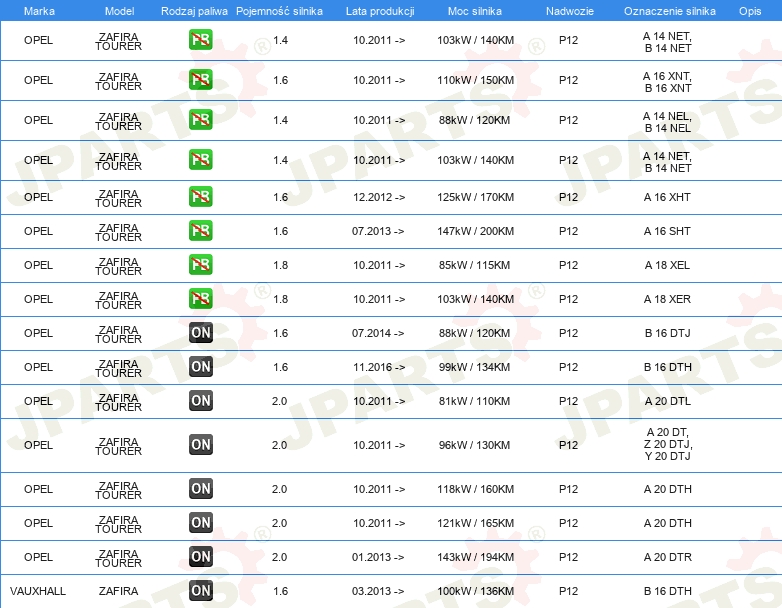Click OPEL brand cell in the A 20 DTL row
Viewport: 782px width, 608px height.
pyautogui.click(x=38, y=401)
